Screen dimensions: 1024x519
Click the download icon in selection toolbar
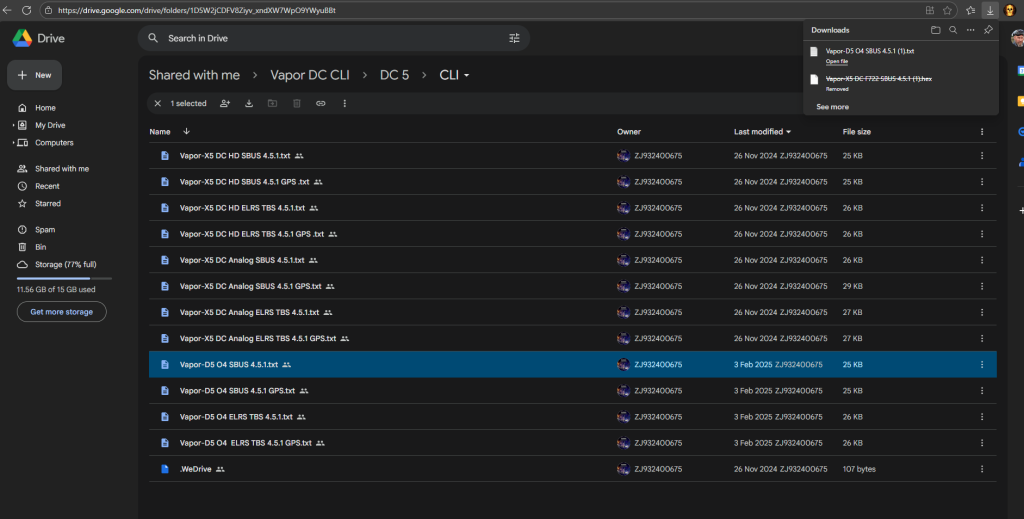click(x=249, y=103)
